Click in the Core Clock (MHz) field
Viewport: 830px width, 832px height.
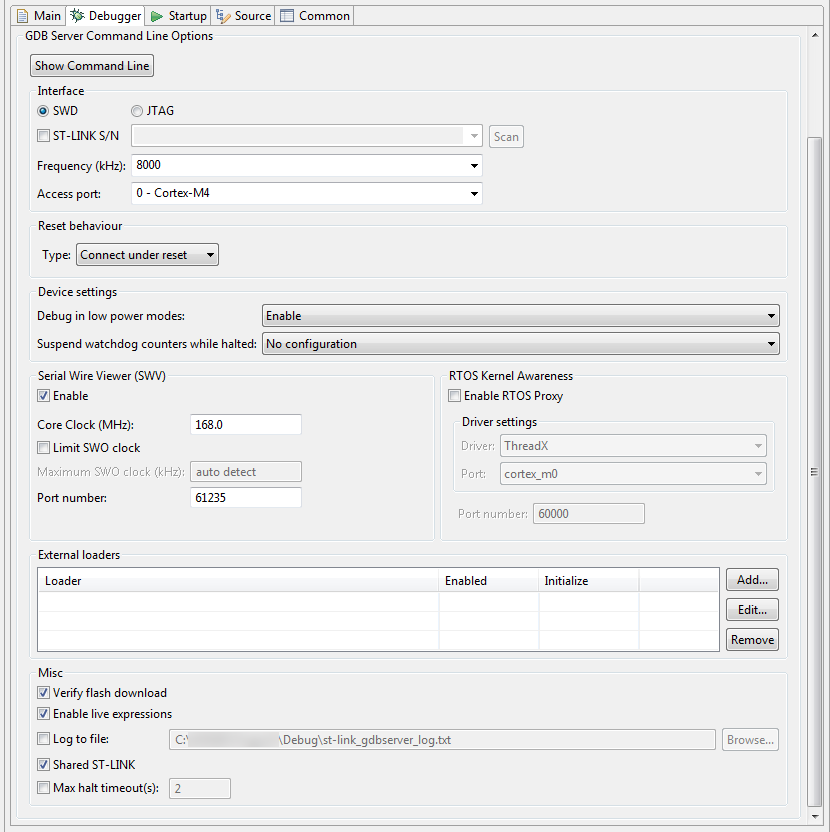(x=245, y=424)
